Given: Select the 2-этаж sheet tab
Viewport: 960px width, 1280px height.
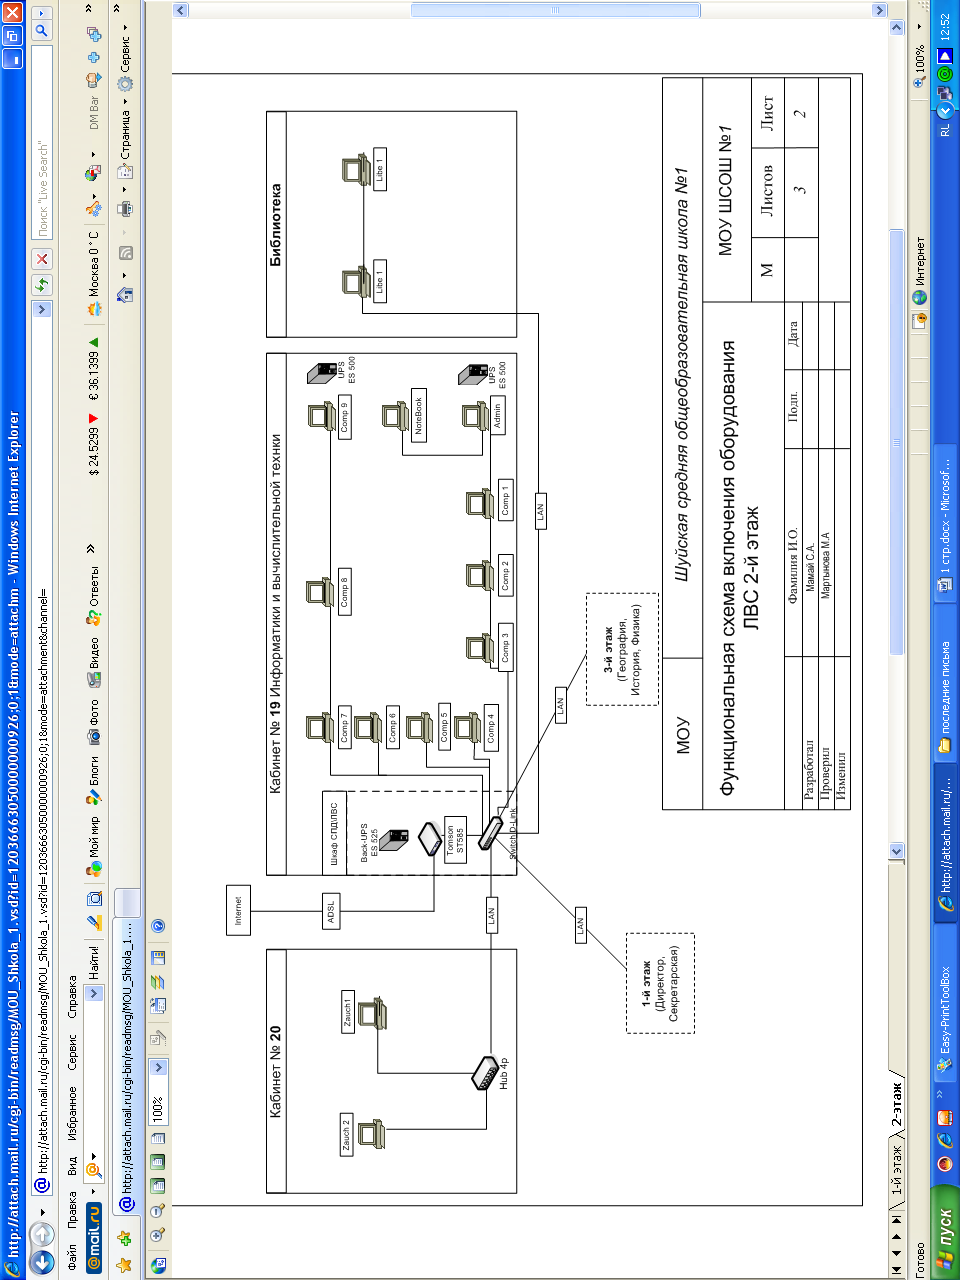Looking at the screenshot, I should pos(897,1106).
